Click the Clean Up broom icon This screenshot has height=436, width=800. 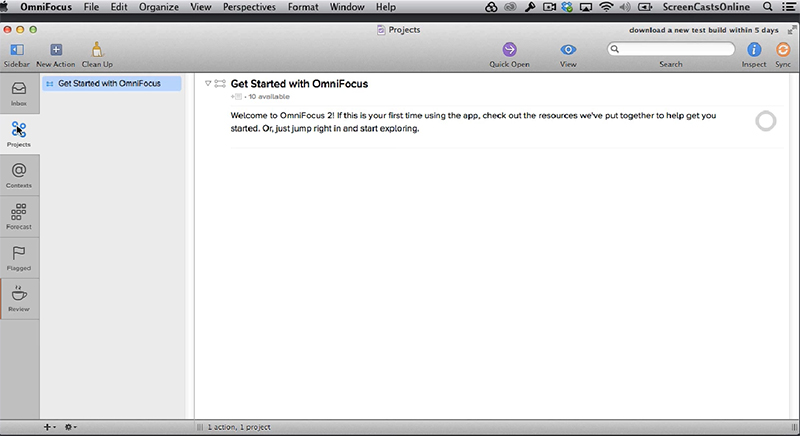click(x=97, y=51)
